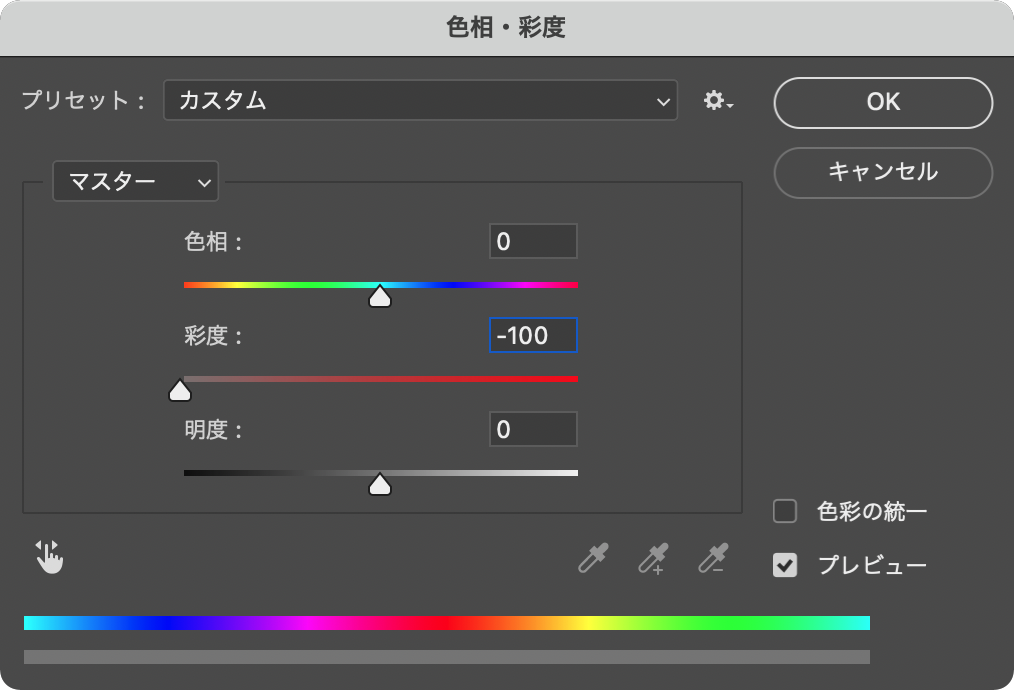Open the プリセット dropdown showing カスタム
This screenshot has height=690, width=1014.
420,101
